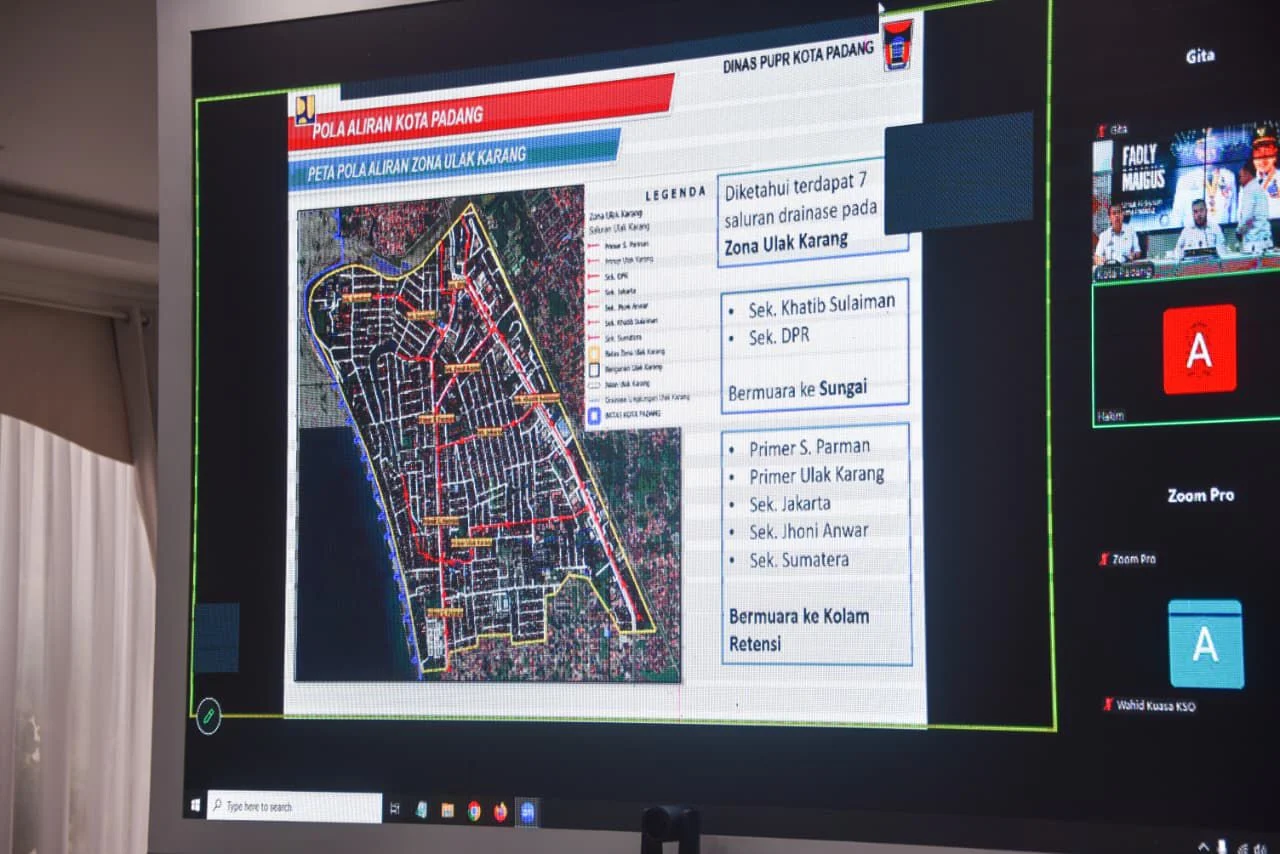Image resolution: width=1280 pixels, height=854 pixels.
Task: Click the Windows Start button
Action: [194, 803]
